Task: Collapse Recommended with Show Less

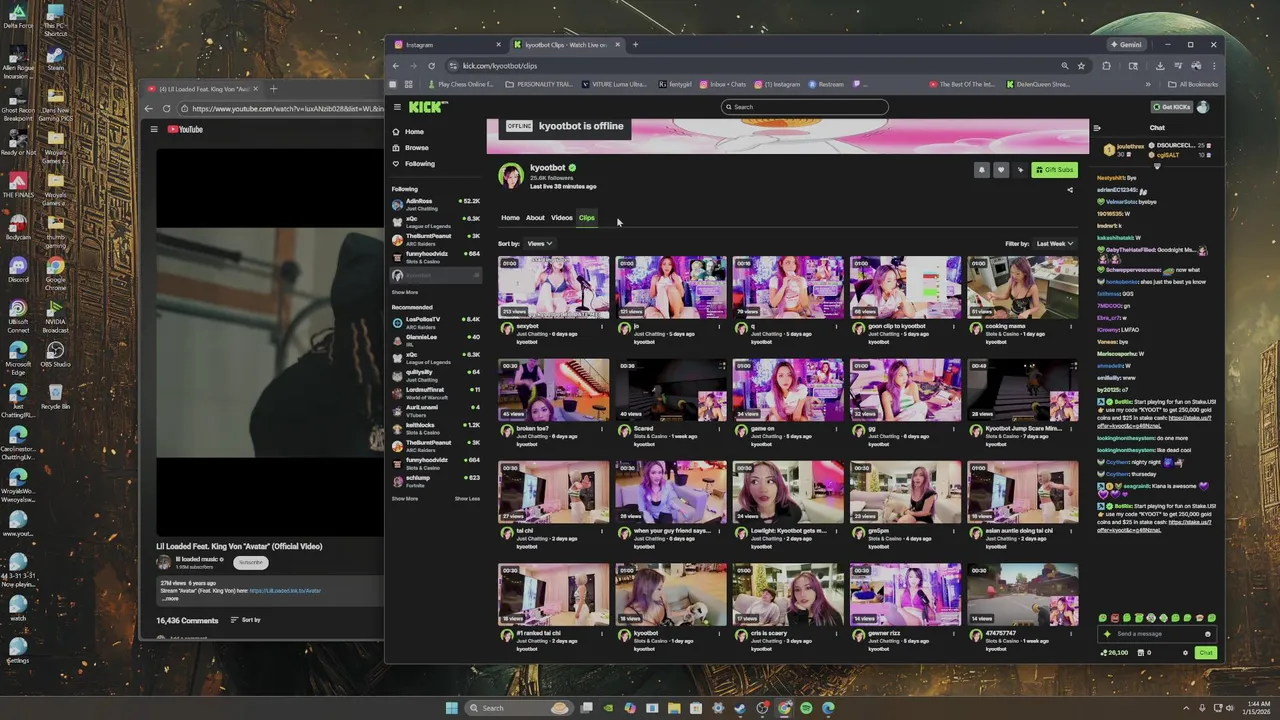Action: pos(467,498)
